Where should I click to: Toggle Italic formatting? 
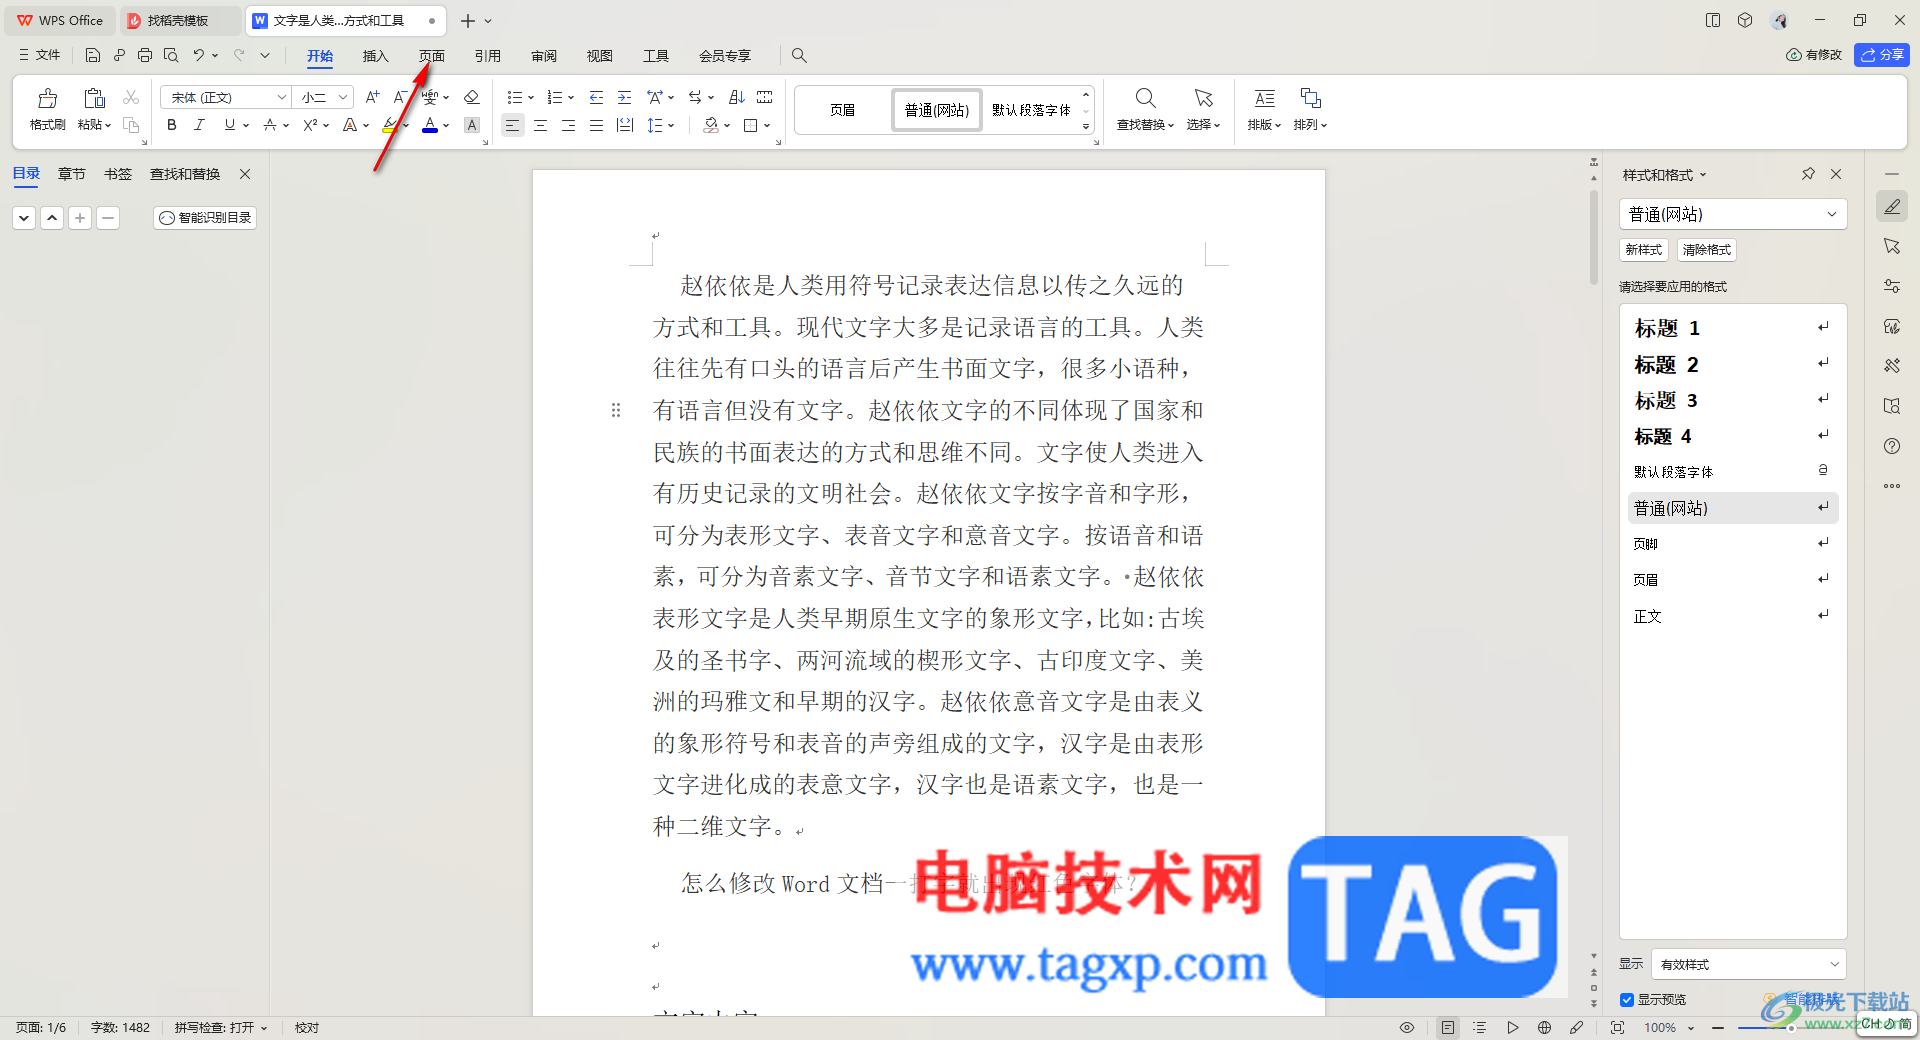(x=200, y=125)
